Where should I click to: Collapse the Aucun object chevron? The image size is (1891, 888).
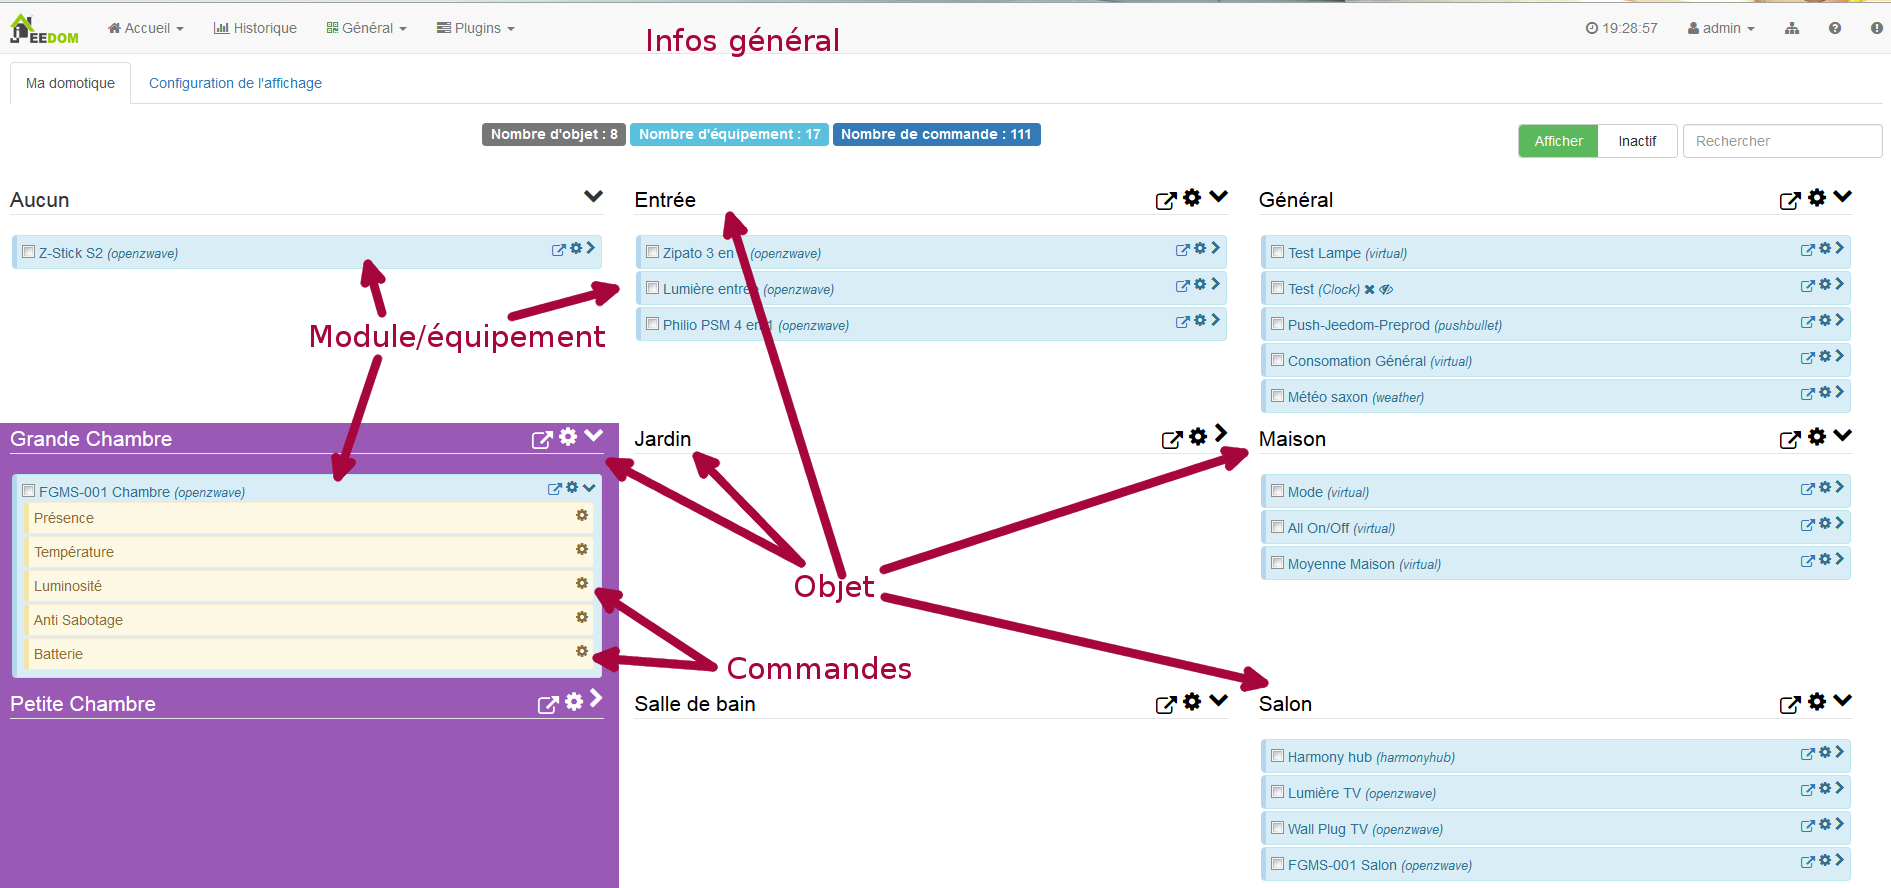tap(594, 196)
